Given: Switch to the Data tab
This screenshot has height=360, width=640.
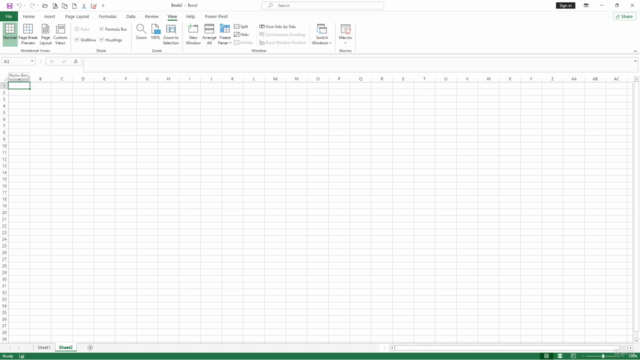Looking at the screenshot, I should click(131, 16).
